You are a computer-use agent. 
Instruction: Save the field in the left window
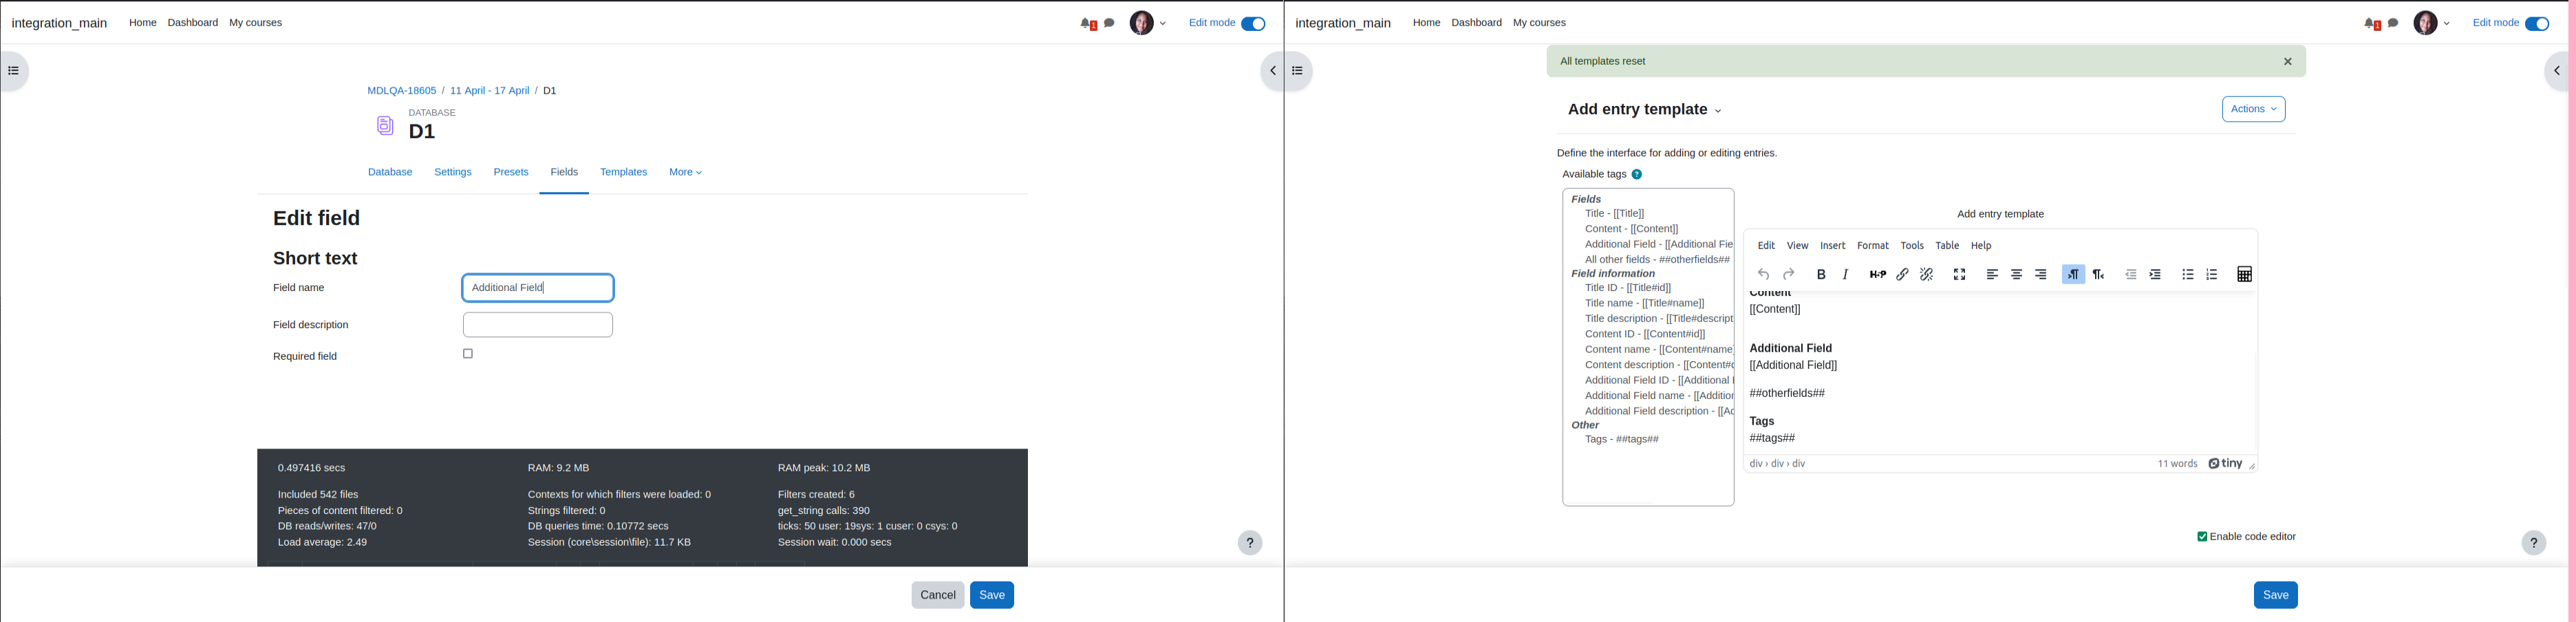[992, 595]
